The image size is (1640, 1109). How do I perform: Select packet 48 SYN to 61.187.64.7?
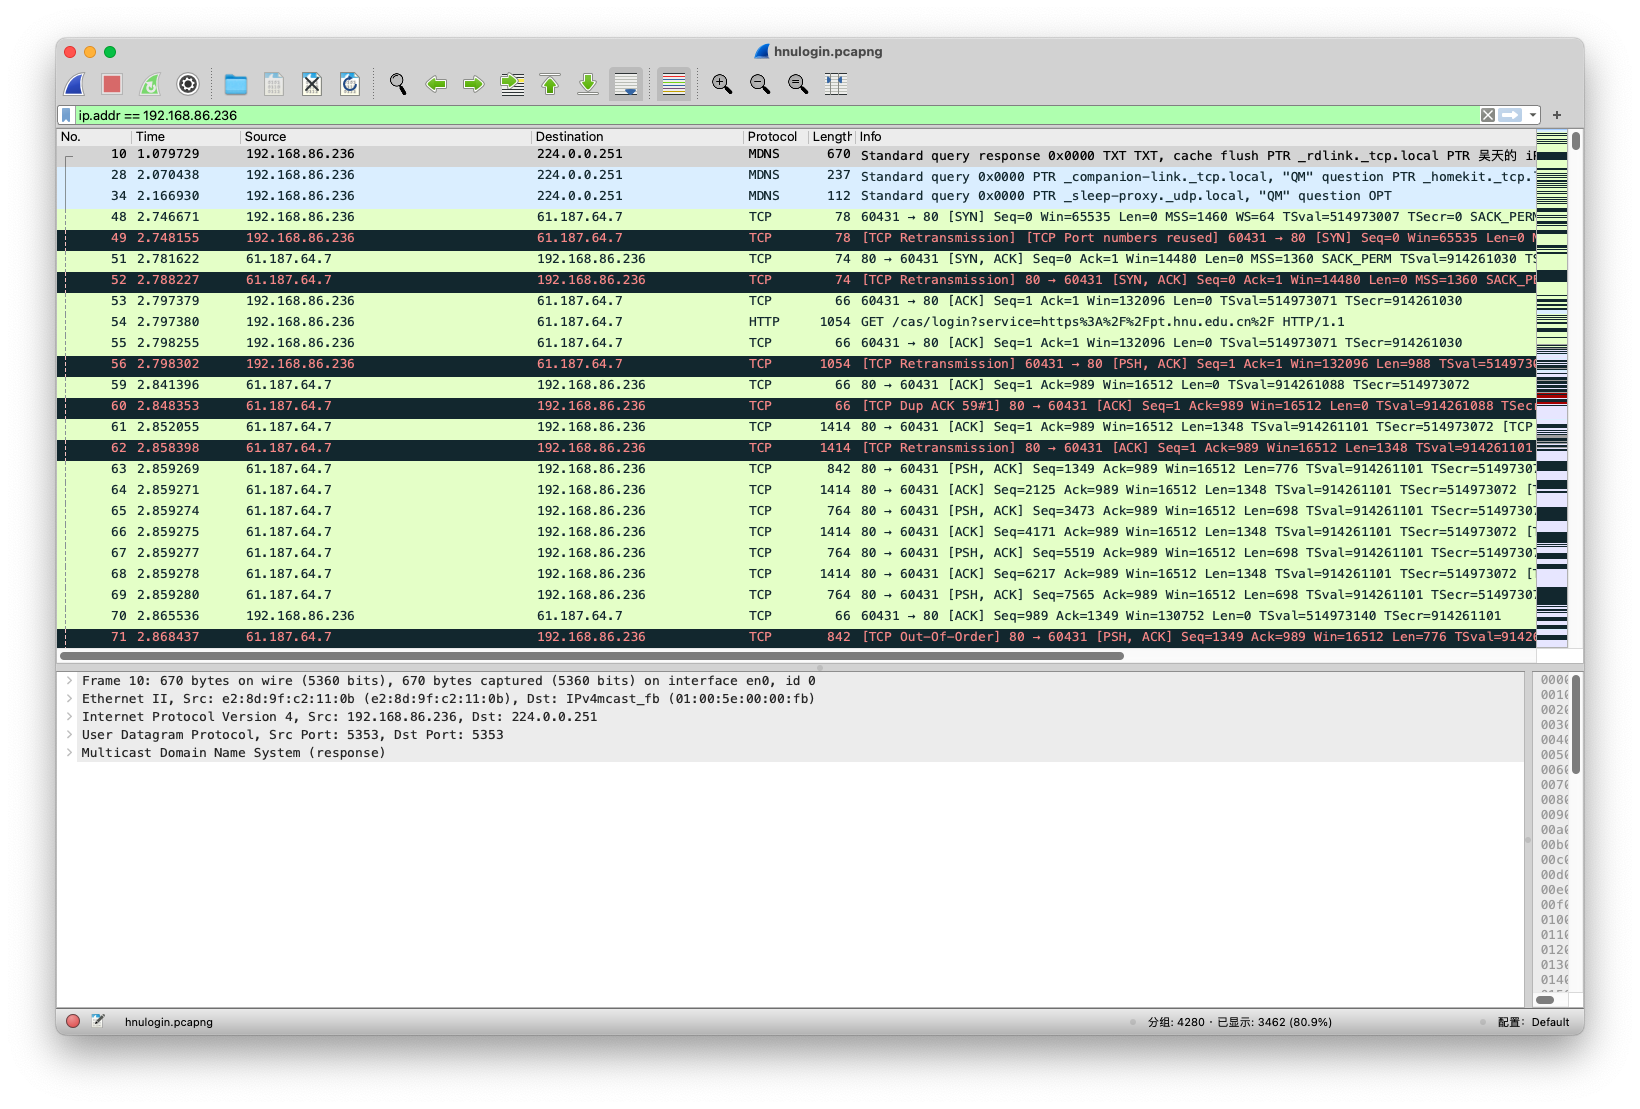(796, 218)
